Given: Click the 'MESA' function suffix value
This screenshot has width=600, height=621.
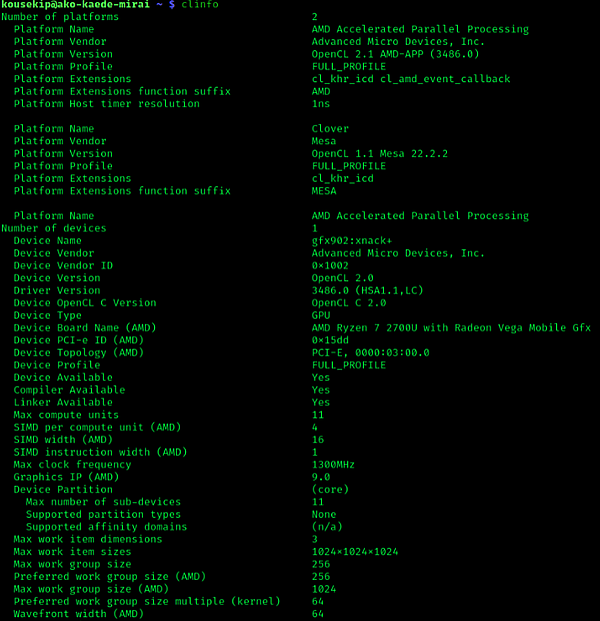Looking at the screenshot, I should 324,191.
